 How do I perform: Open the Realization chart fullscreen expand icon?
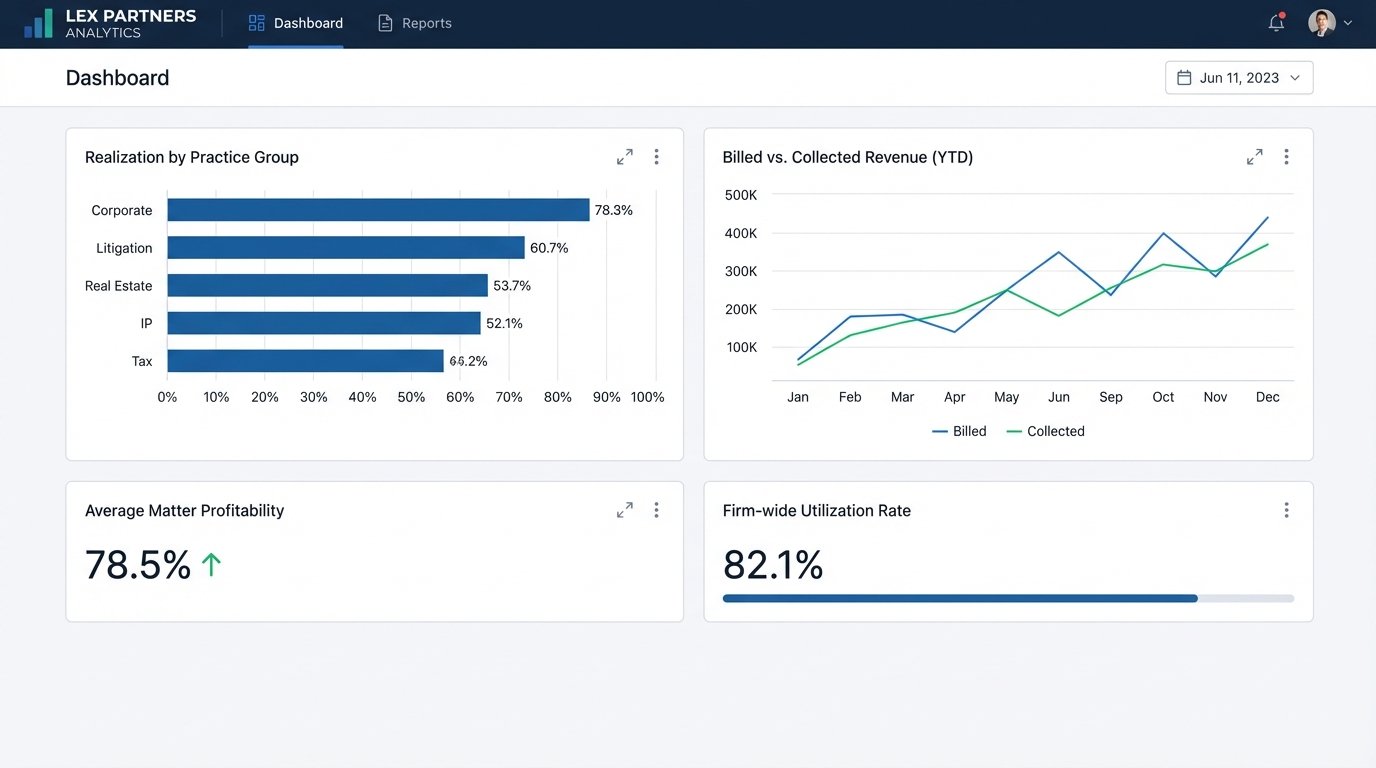(624, 156)
